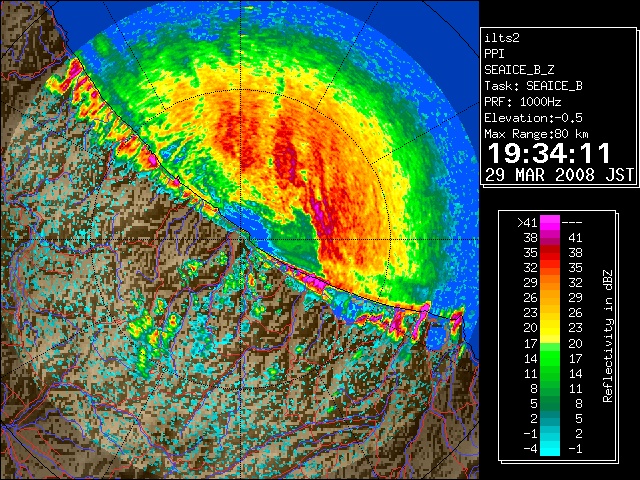The width and height of the screenshot is (640, 480).
Task: Click the "Max Range:80 km" line
Action: (536, 134)
